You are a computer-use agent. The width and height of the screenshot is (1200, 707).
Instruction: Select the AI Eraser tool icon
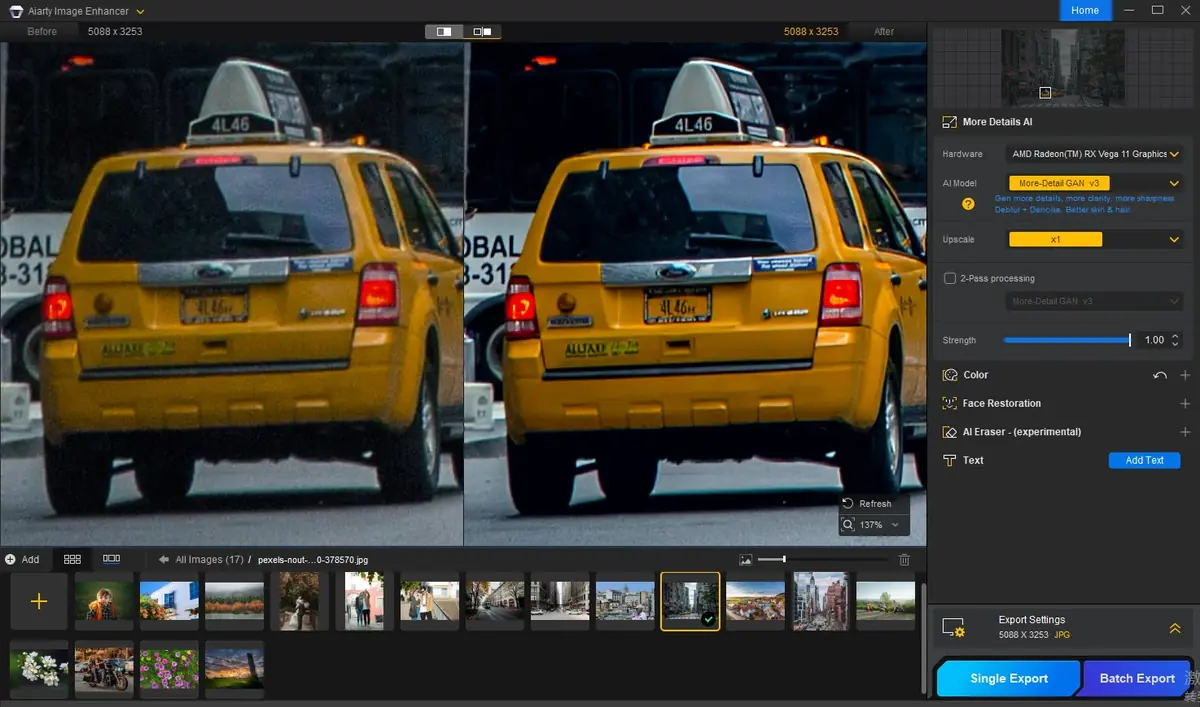tap(948, 431)
